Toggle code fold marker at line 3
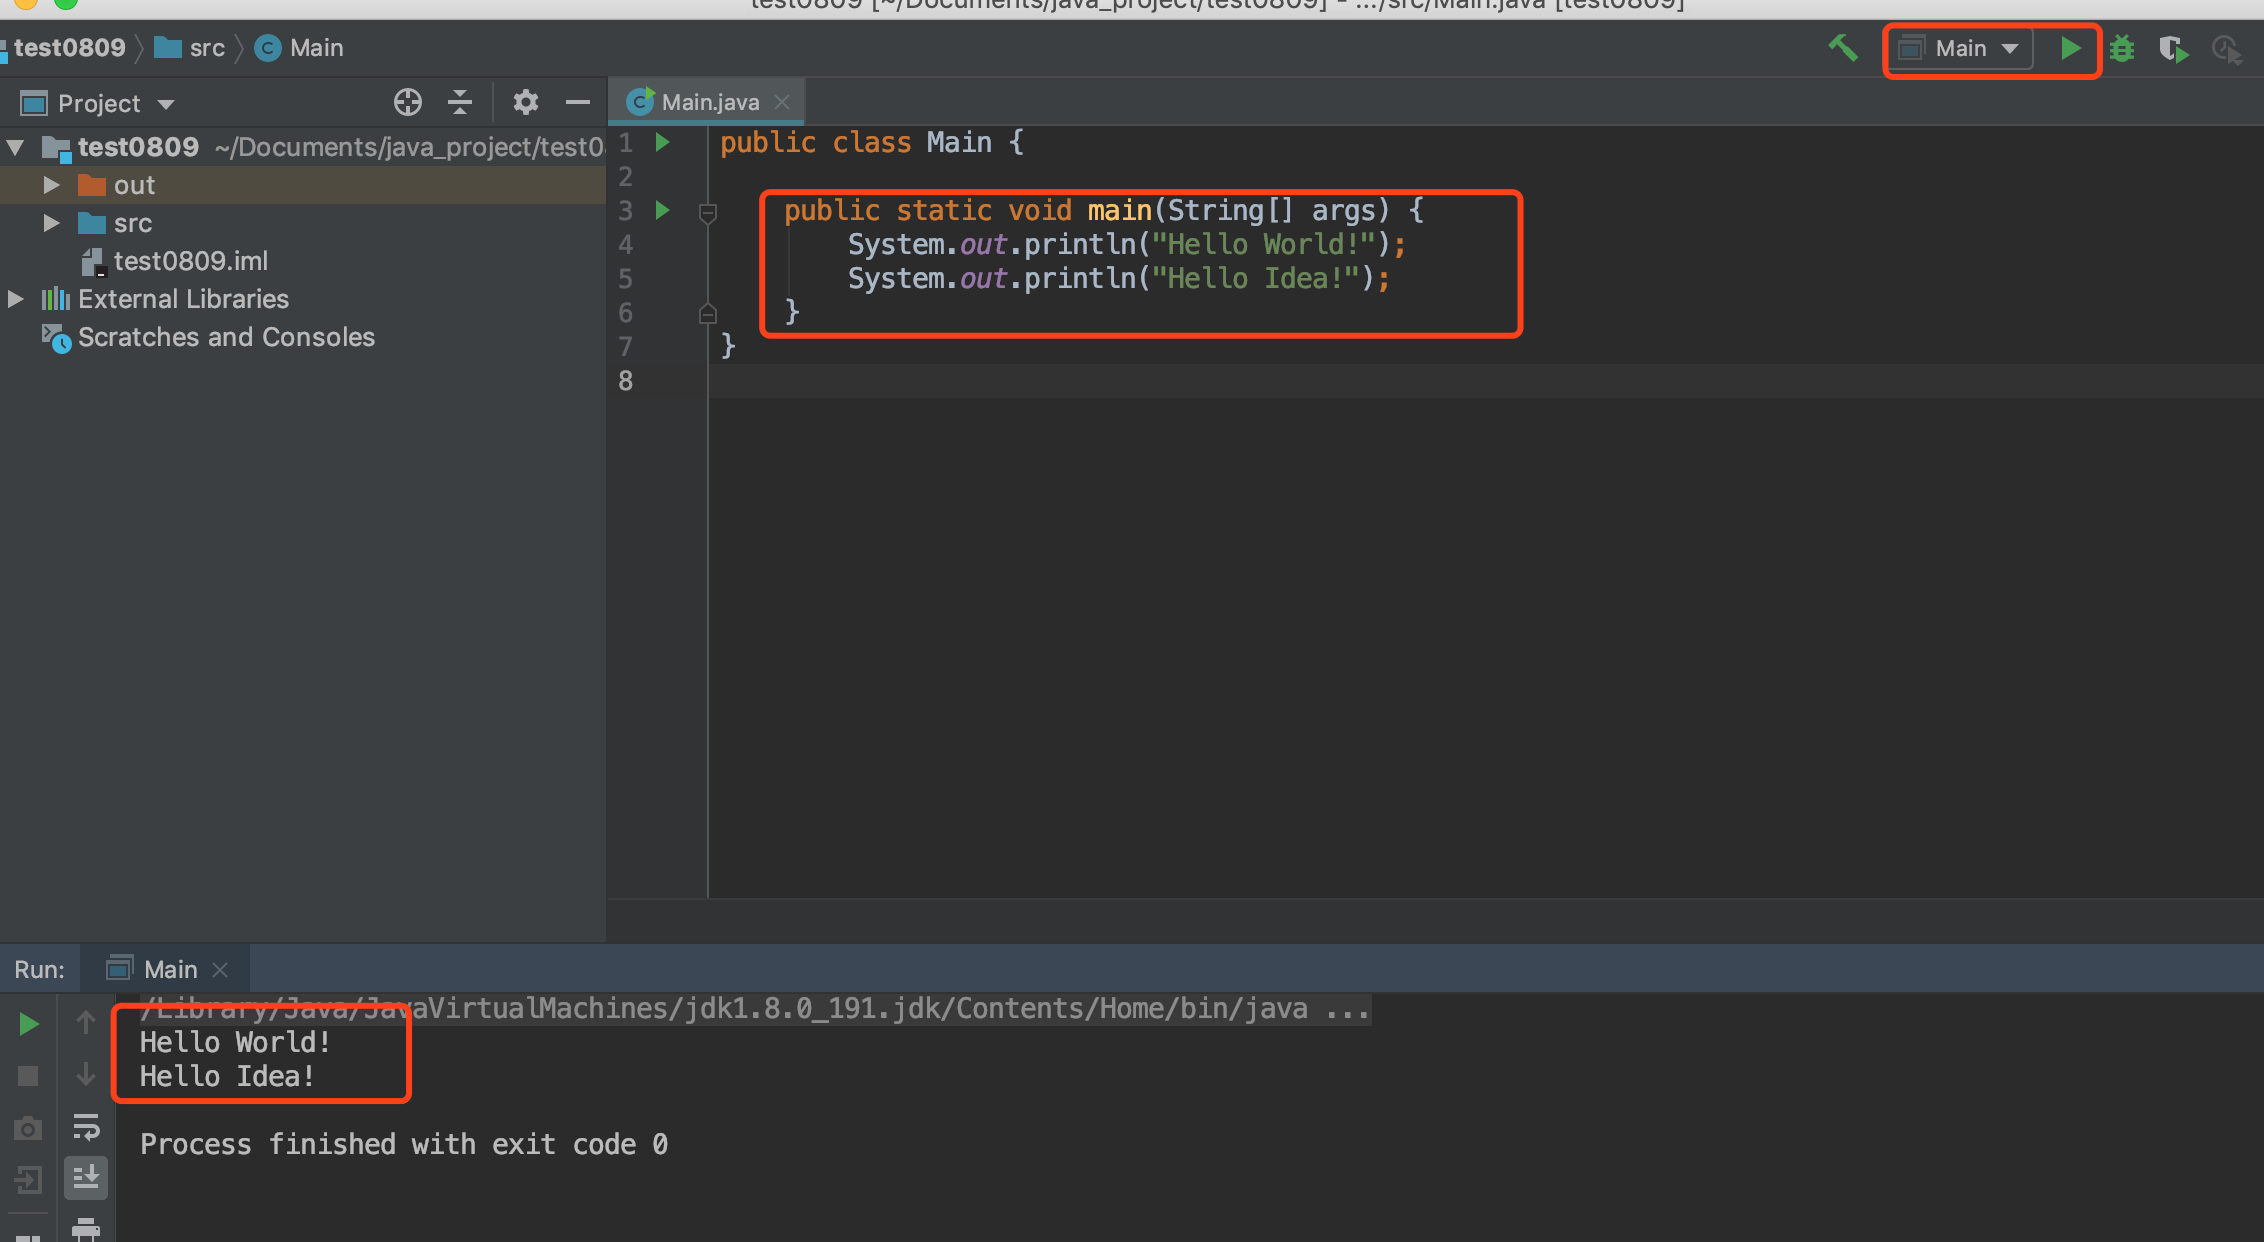Screen dimensions: 2264x1242 click(707, 212)
